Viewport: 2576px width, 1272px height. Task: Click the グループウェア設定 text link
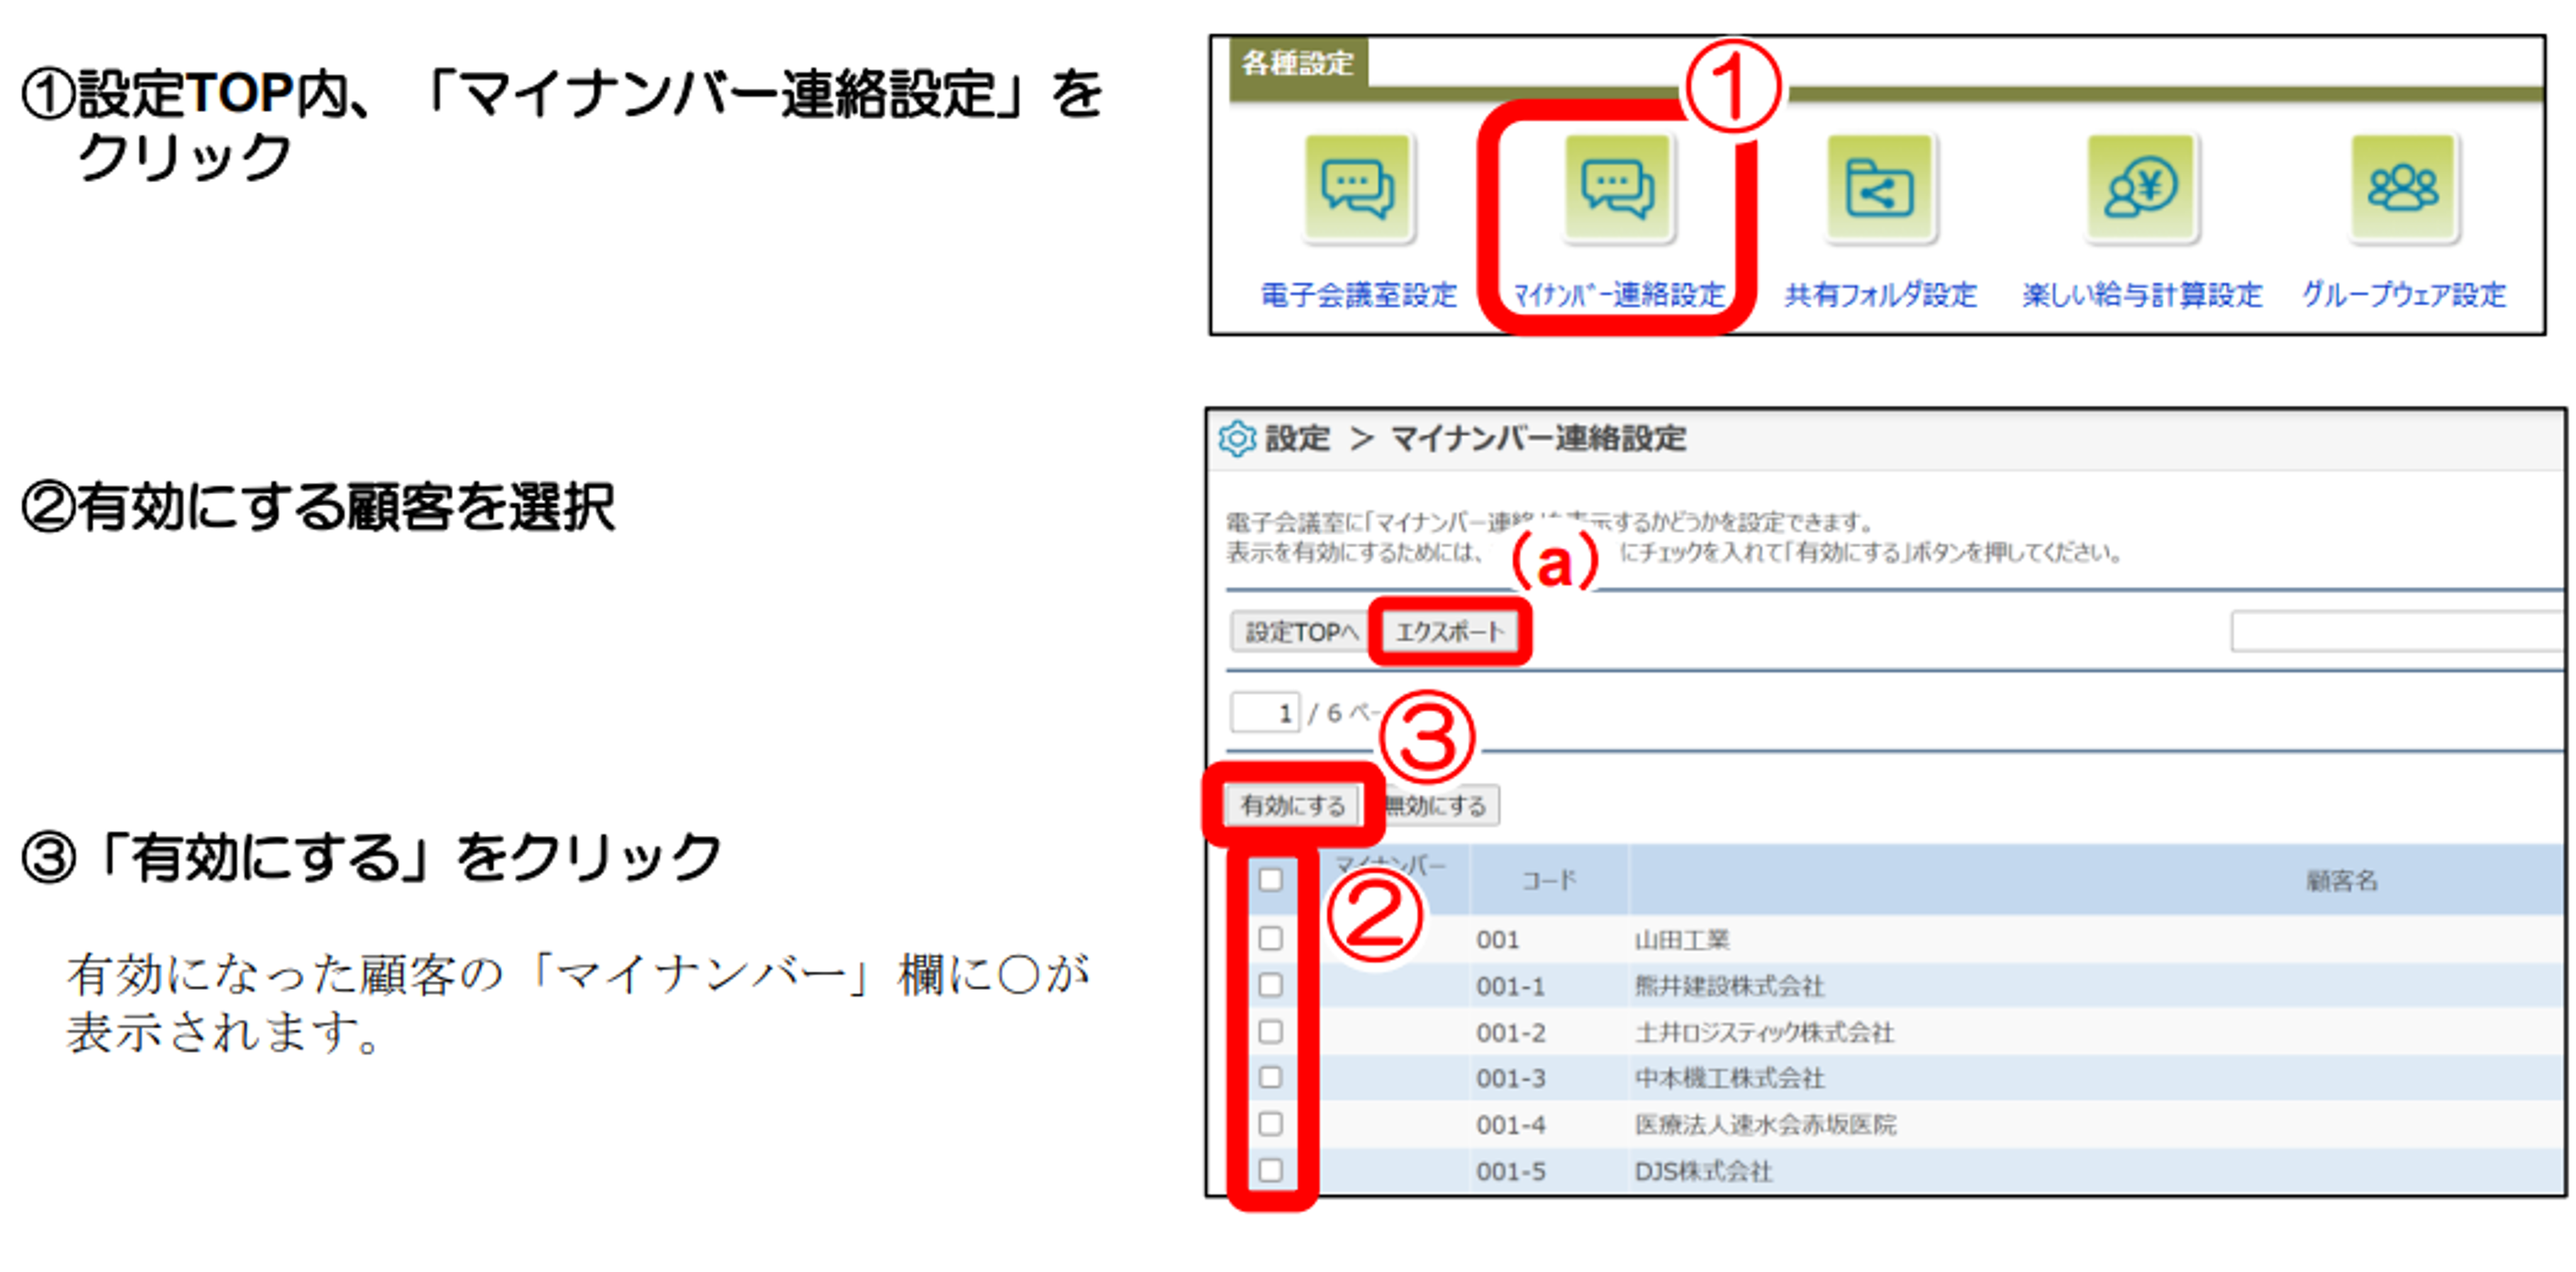tap(2403, 295)
